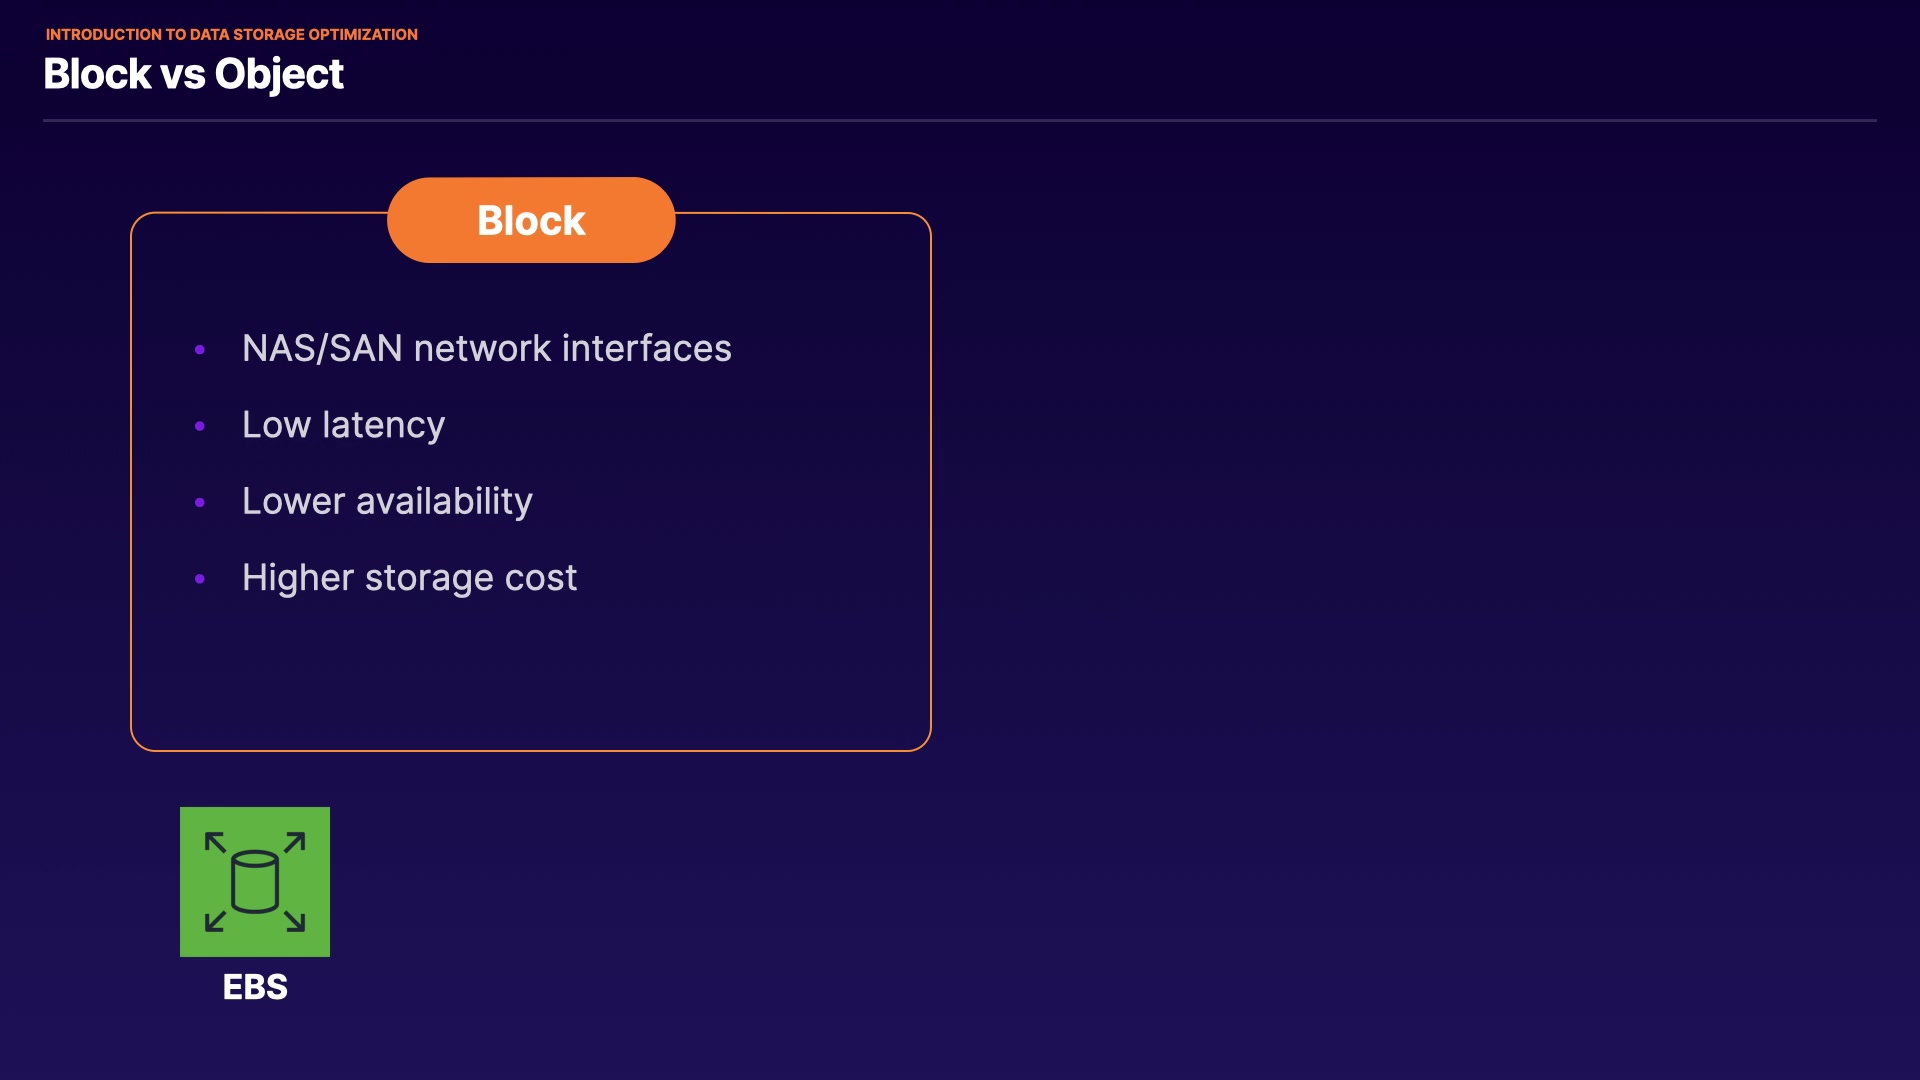This screenshot has height=1080, width=1920.
Task: Select the "NAS/SAN network interfaces" bullet text
Action: click(x=486, y=348)
